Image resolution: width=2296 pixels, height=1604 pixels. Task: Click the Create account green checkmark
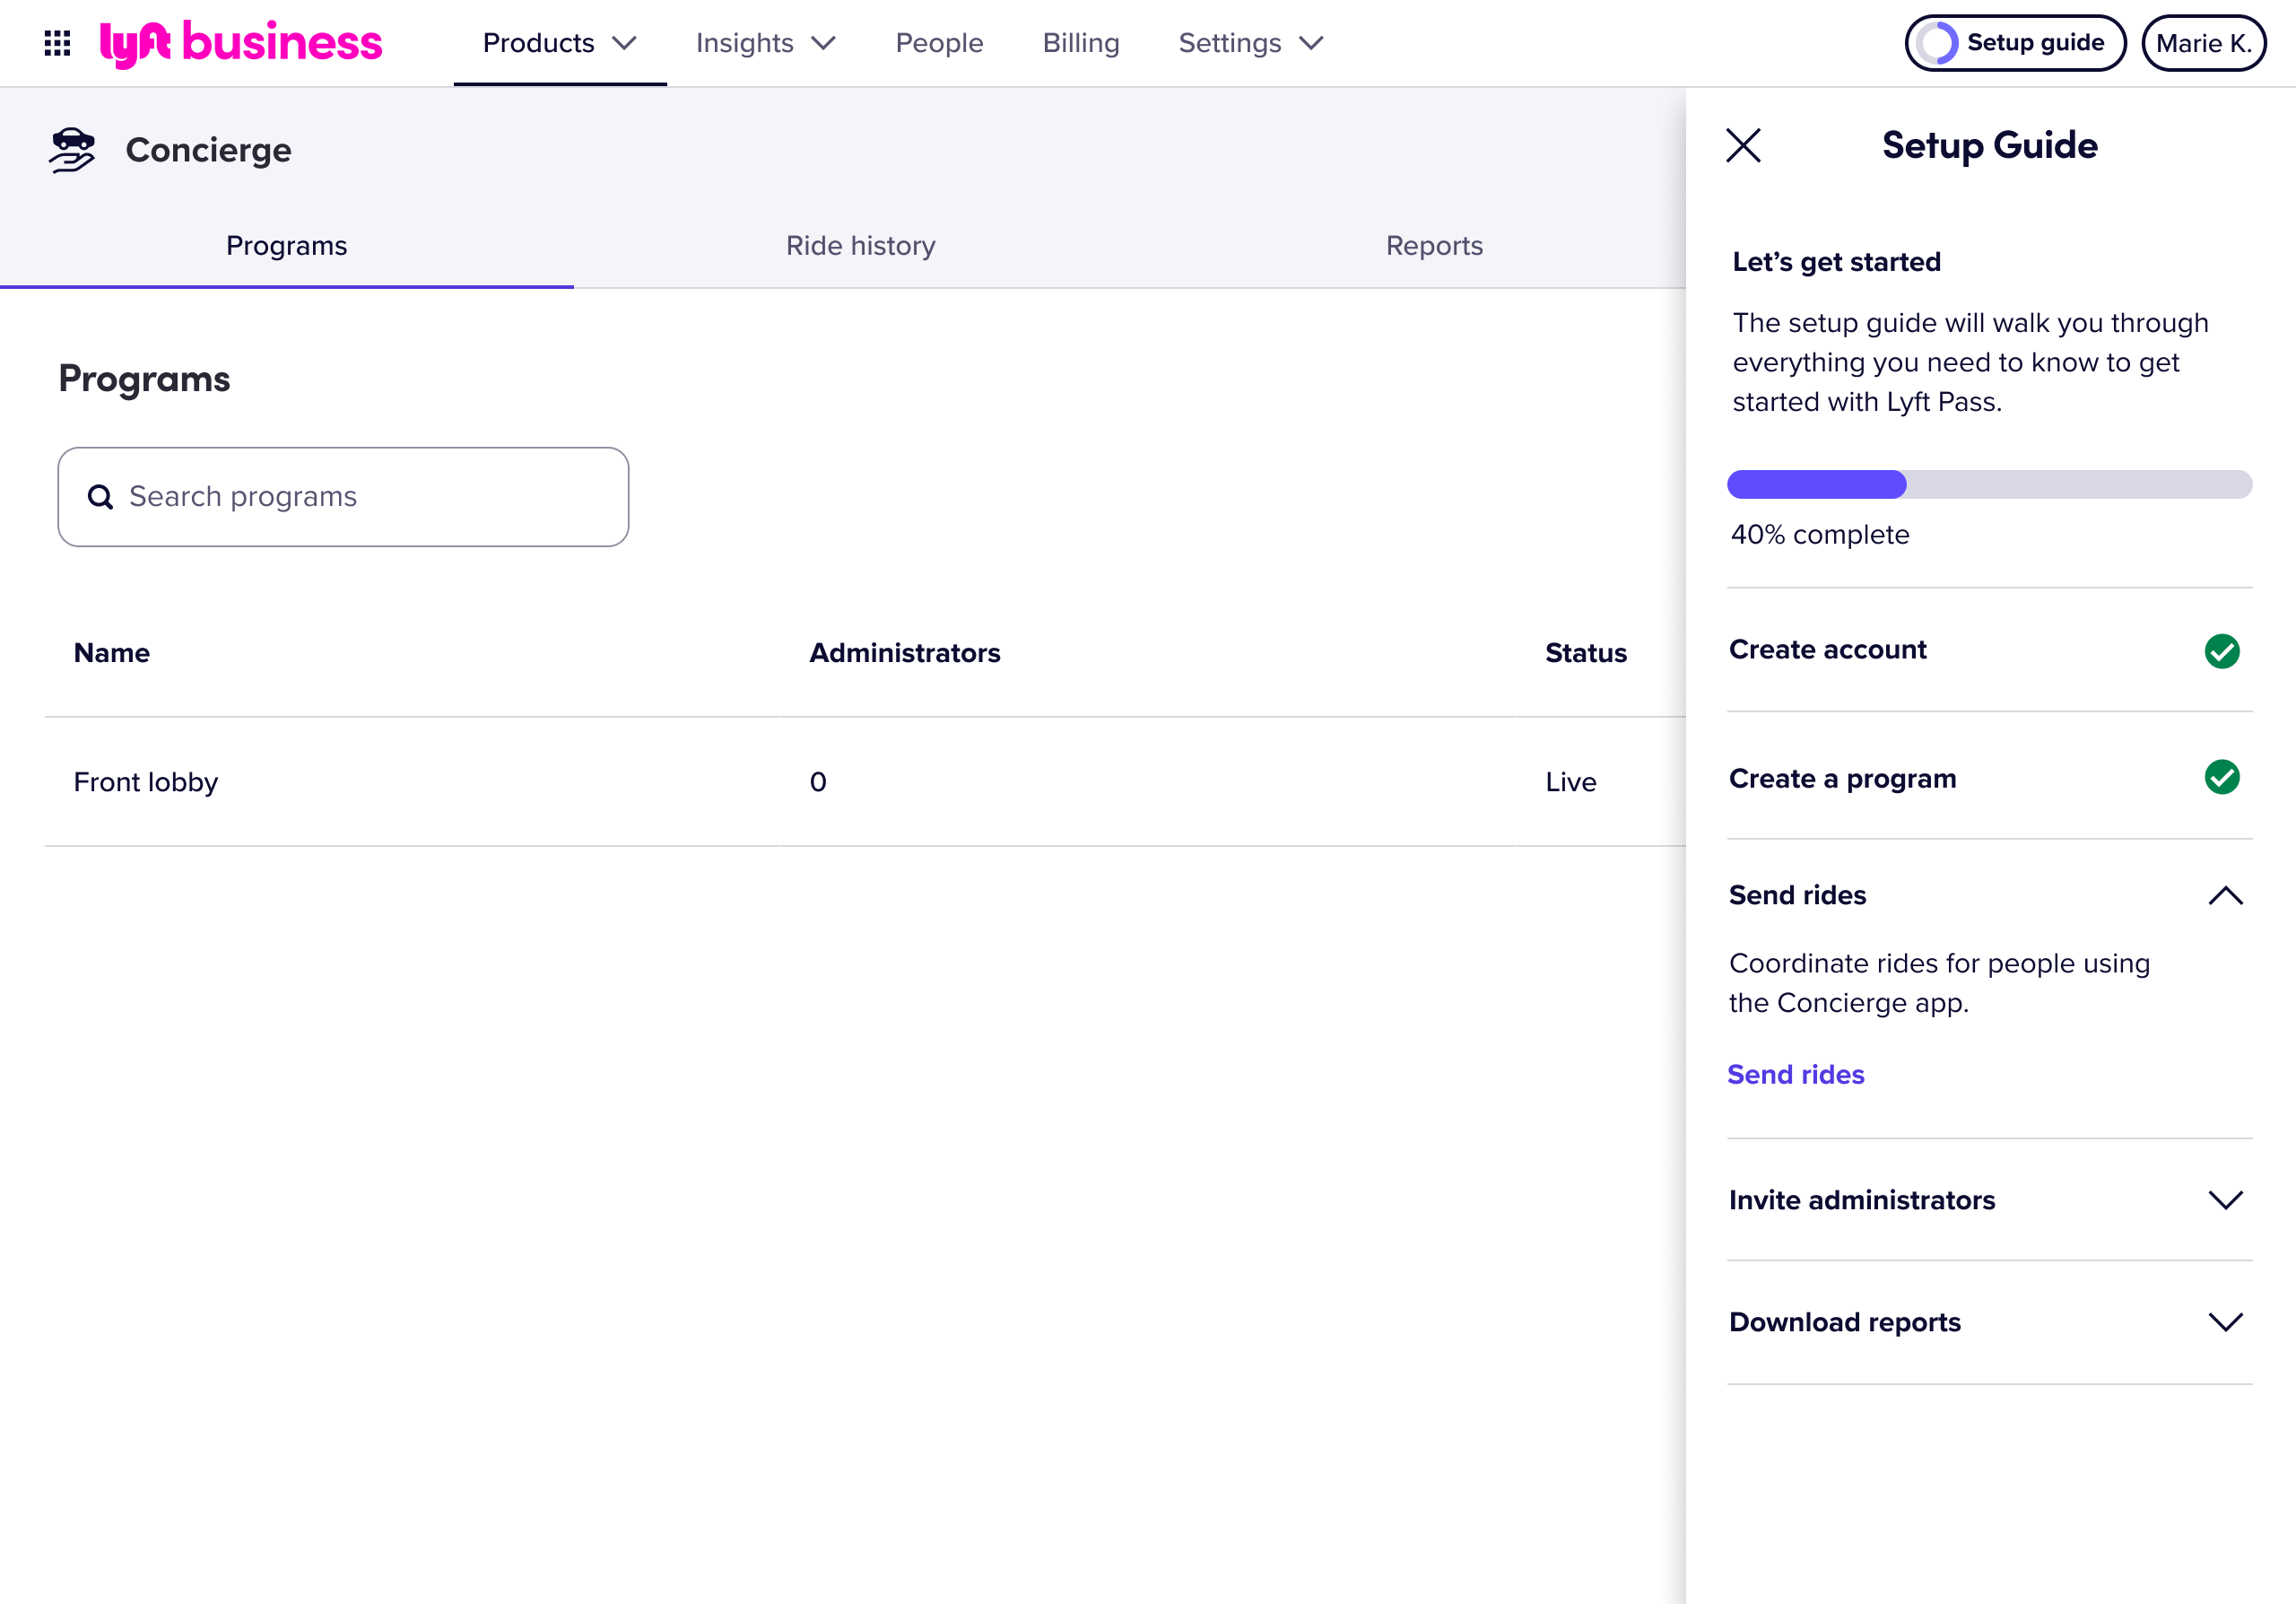pos(2222,651)
